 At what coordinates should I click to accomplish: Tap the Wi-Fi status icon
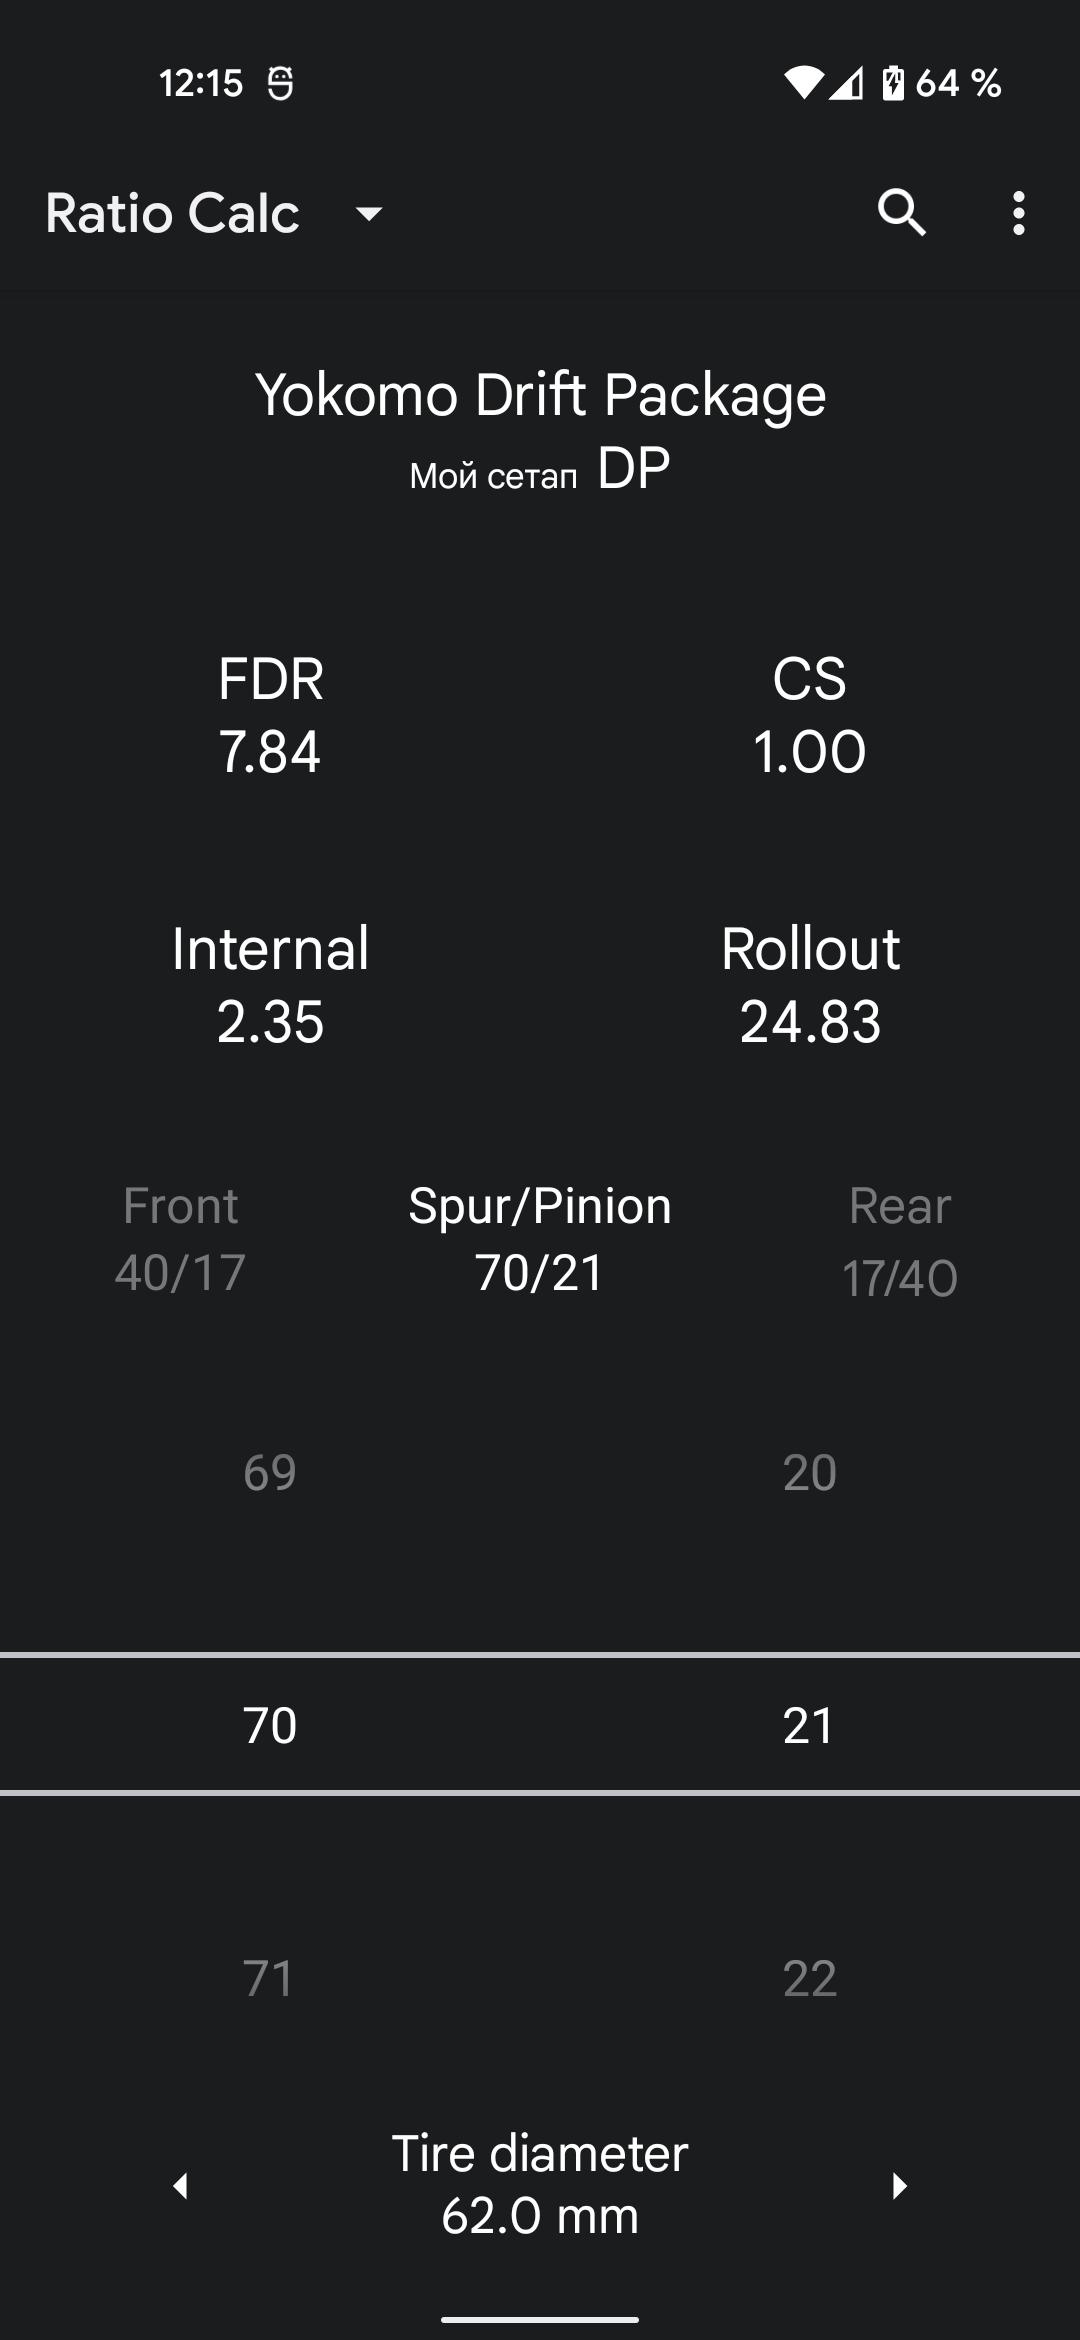point(803,83)
